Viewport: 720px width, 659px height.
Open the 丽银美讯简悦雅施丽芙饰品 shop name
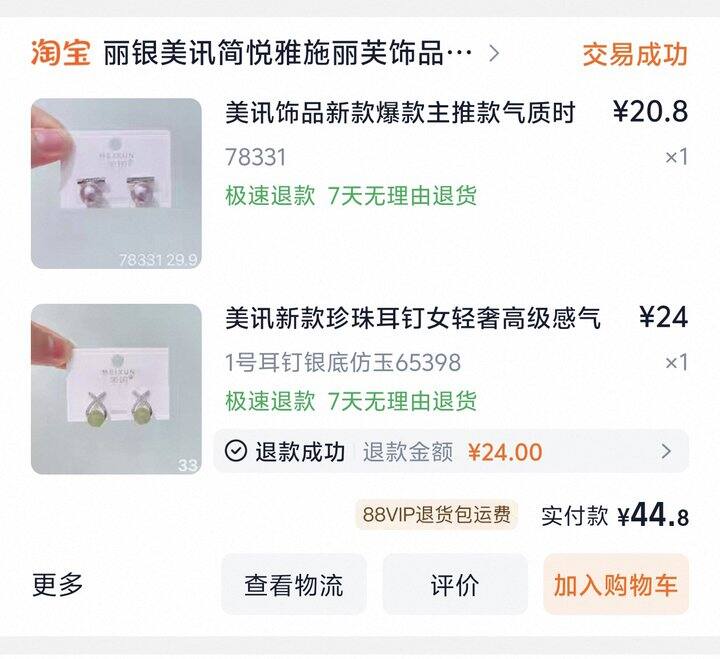coord(288,53)
